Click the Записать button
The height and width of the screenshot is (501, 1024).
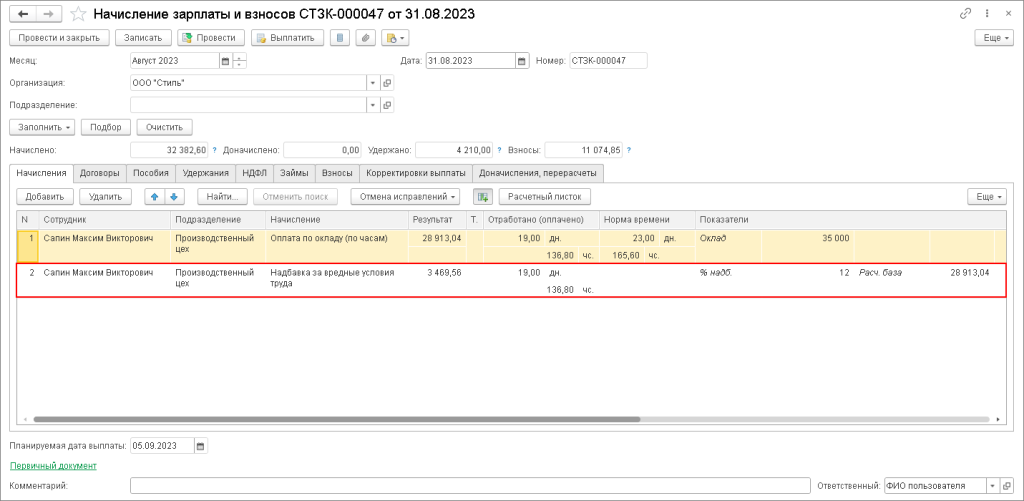(144, 38)
